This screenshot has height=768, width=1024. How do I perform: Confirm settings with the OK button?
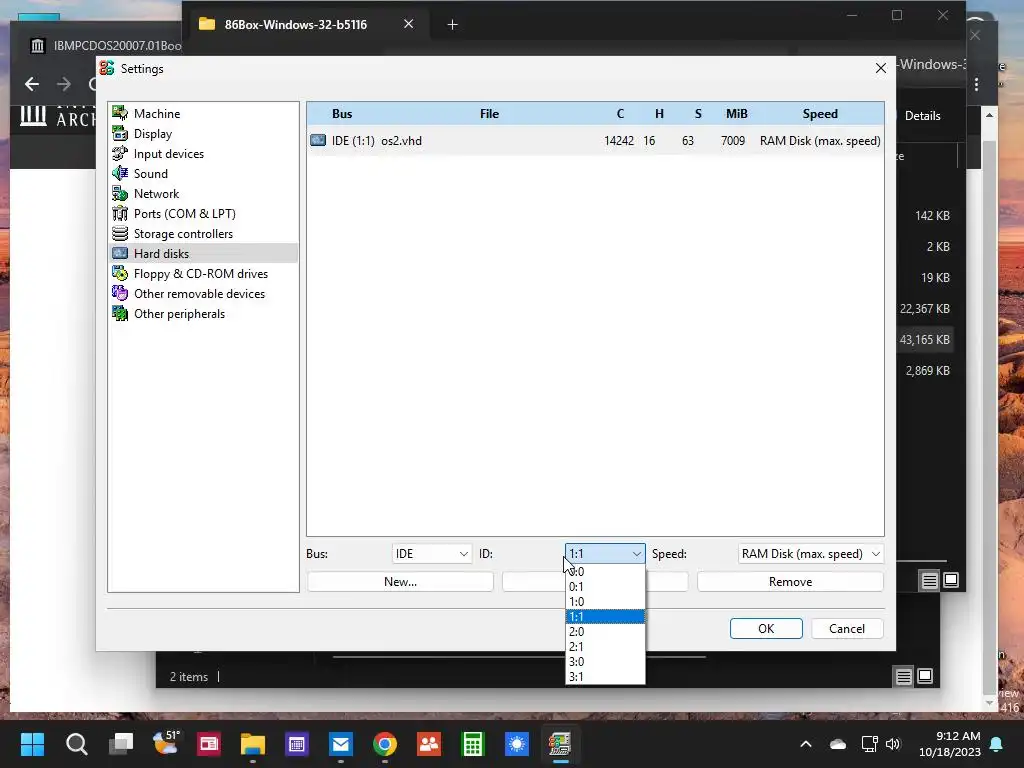[x=766, y=628]
